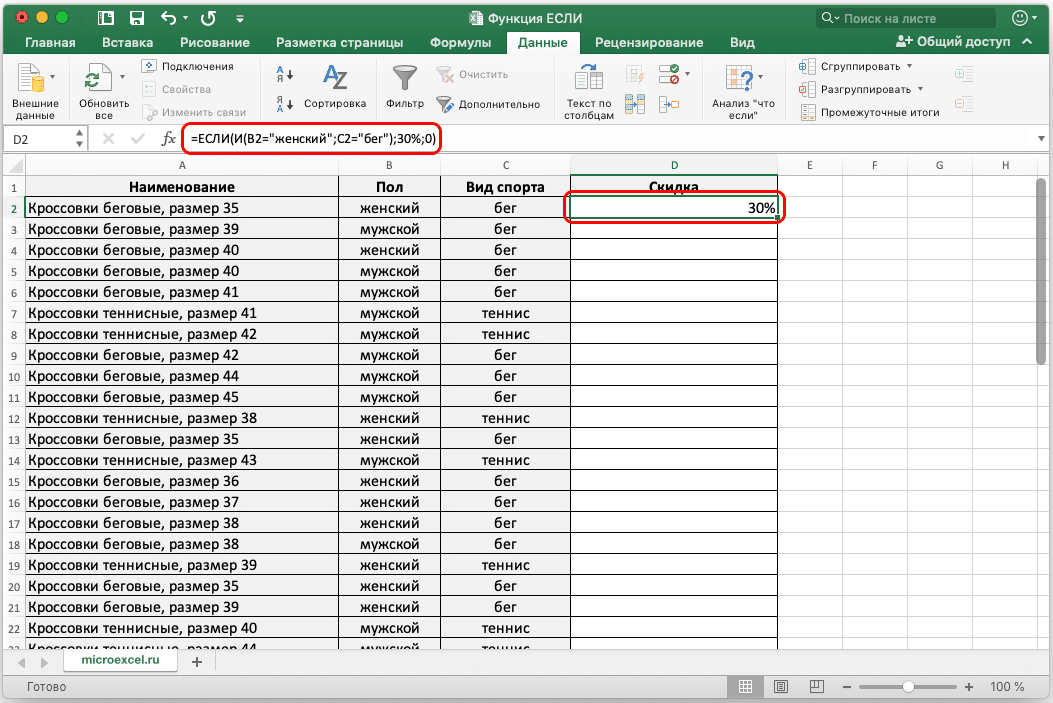Click the Subtotals button
1053x703 pixels.
(x=870, y=112)
